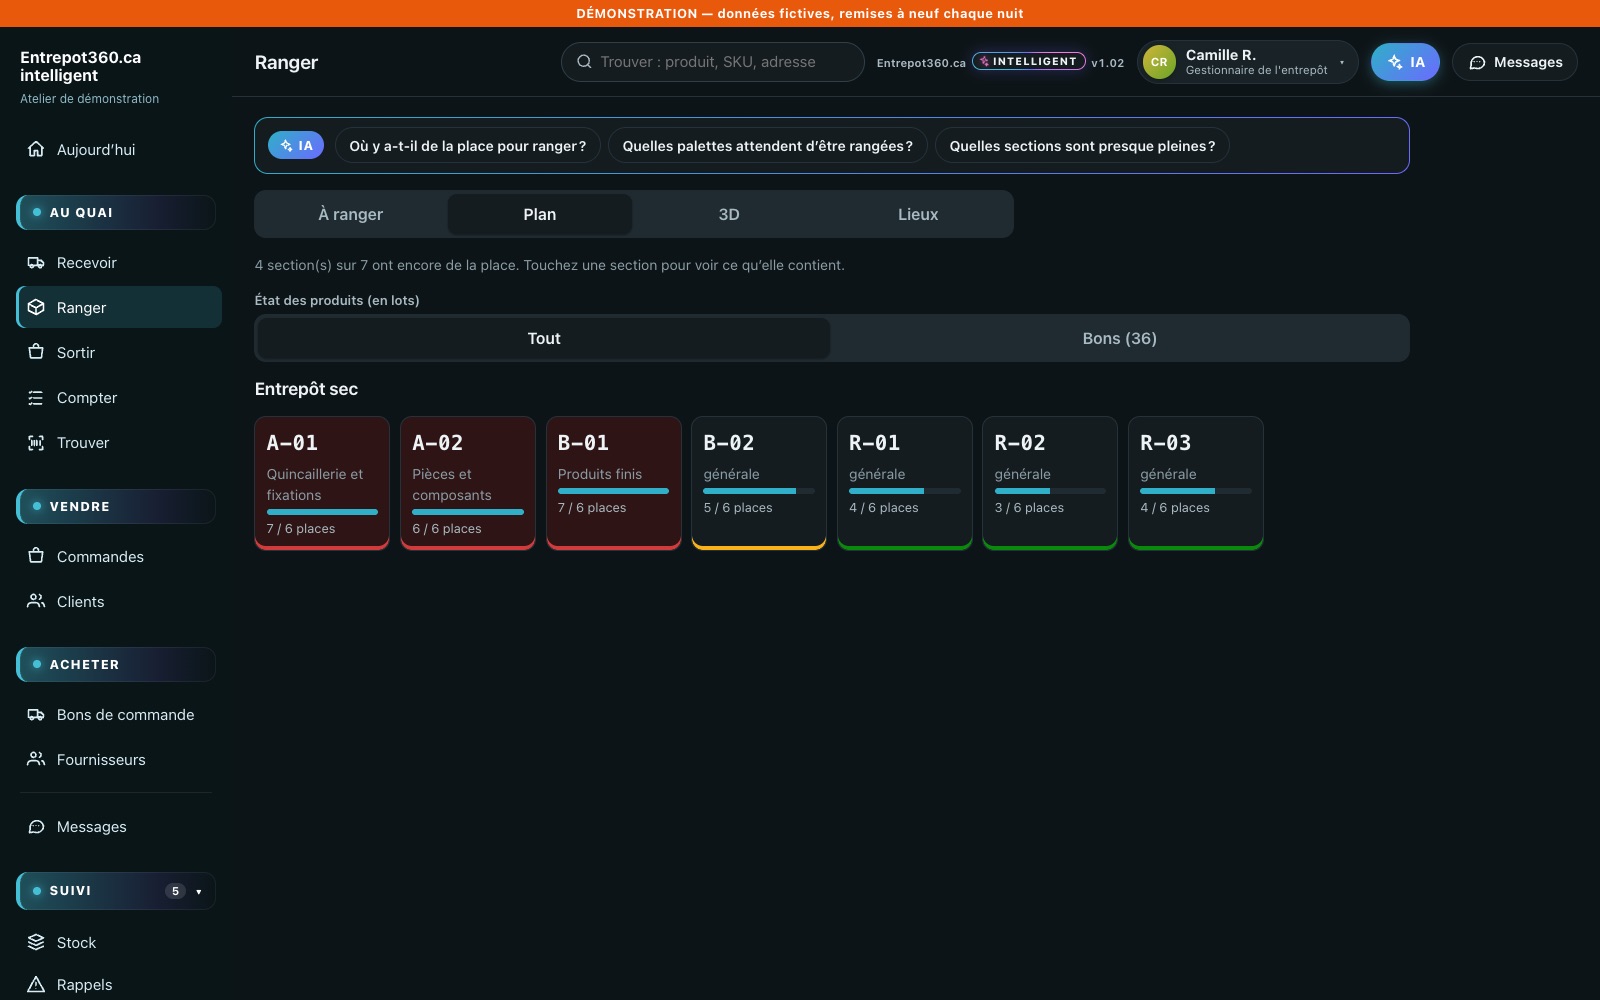Click the Bons de commande truck icon

tap(36, 714)
